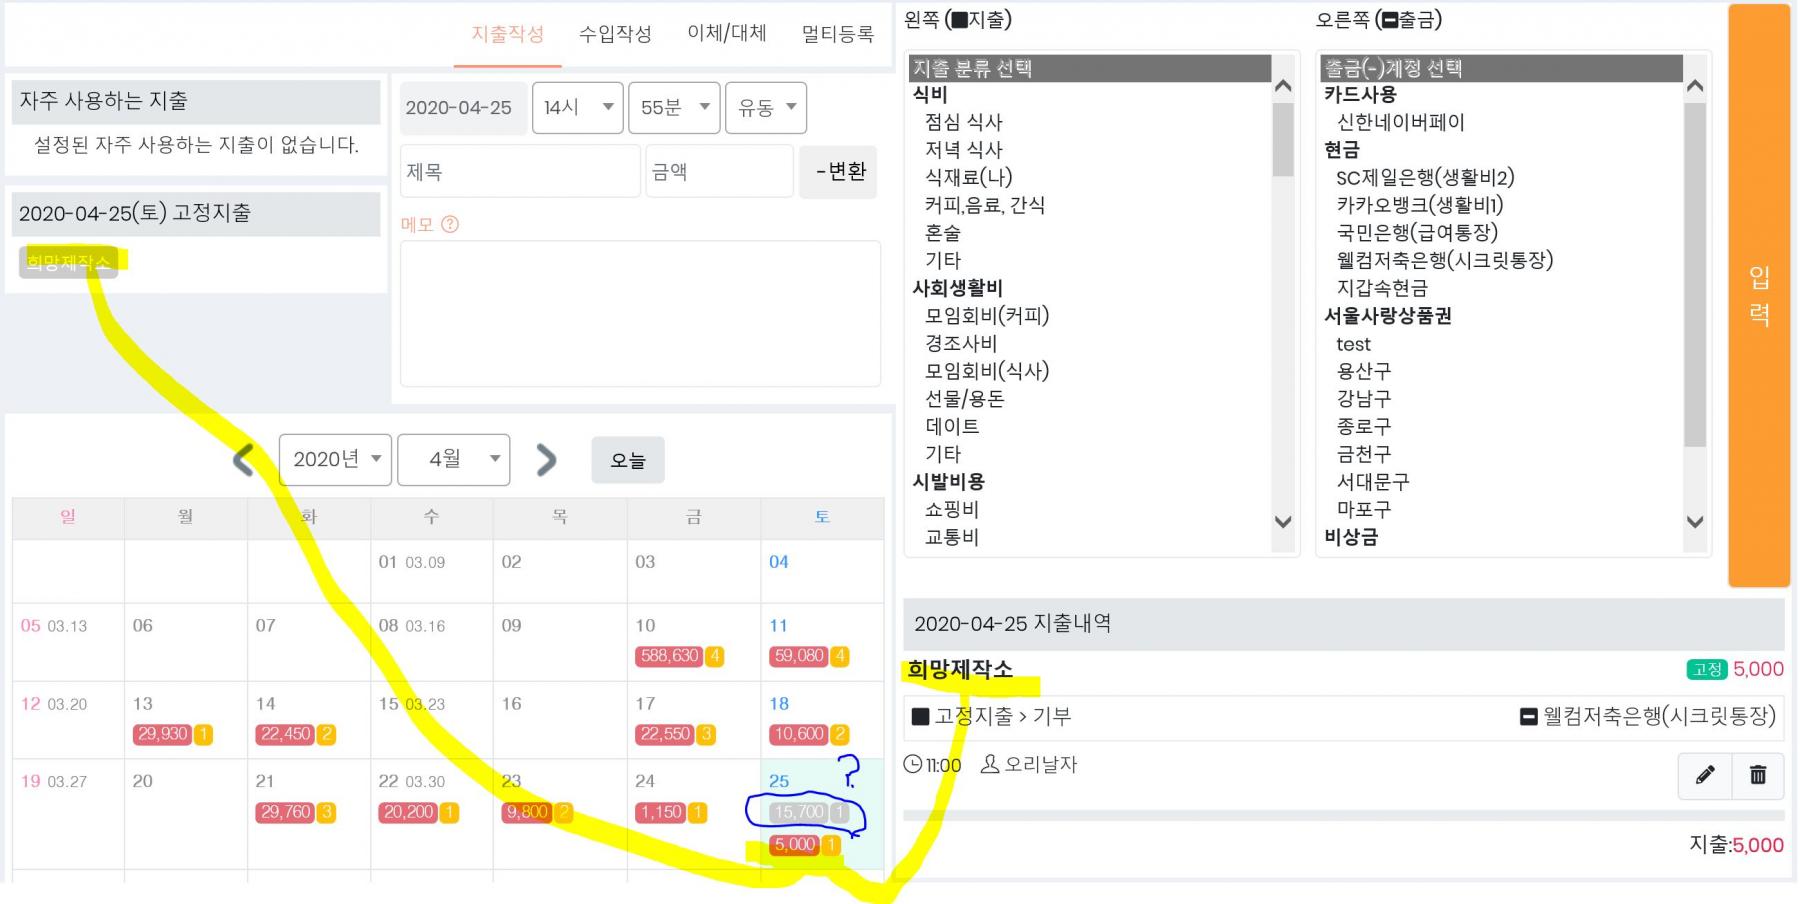
Task: Open the year selector showing 2020년
Action: (x=335, y=460)
